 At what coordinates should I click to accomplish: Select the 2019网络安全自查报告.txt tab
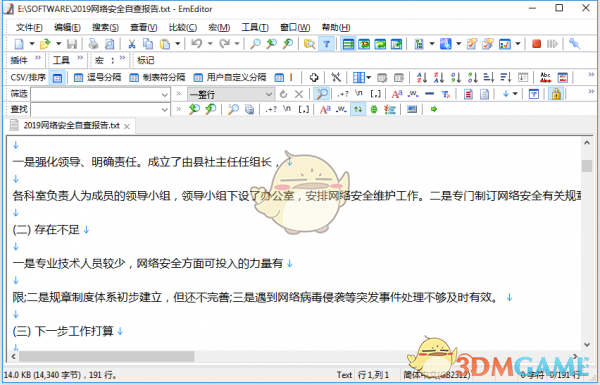(x=71, y=126)
